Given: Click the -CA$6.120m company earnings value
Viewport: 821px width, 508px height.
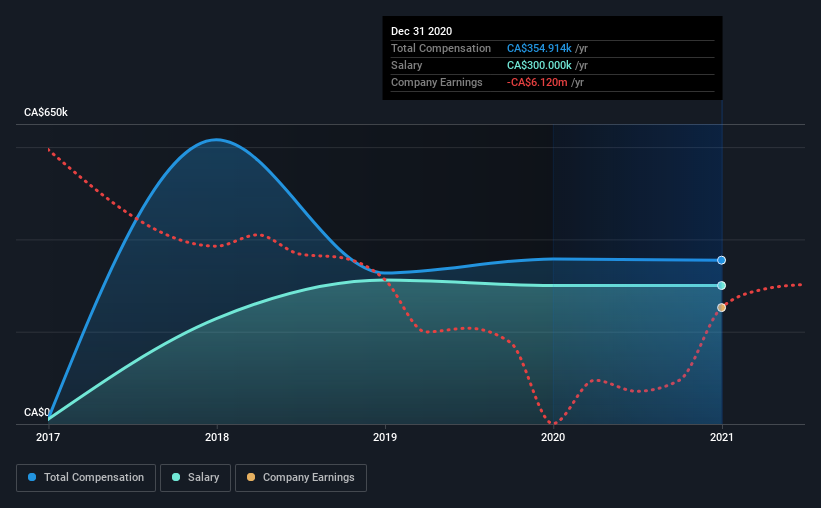Looking at the screenshot, I should click(537, 82).
